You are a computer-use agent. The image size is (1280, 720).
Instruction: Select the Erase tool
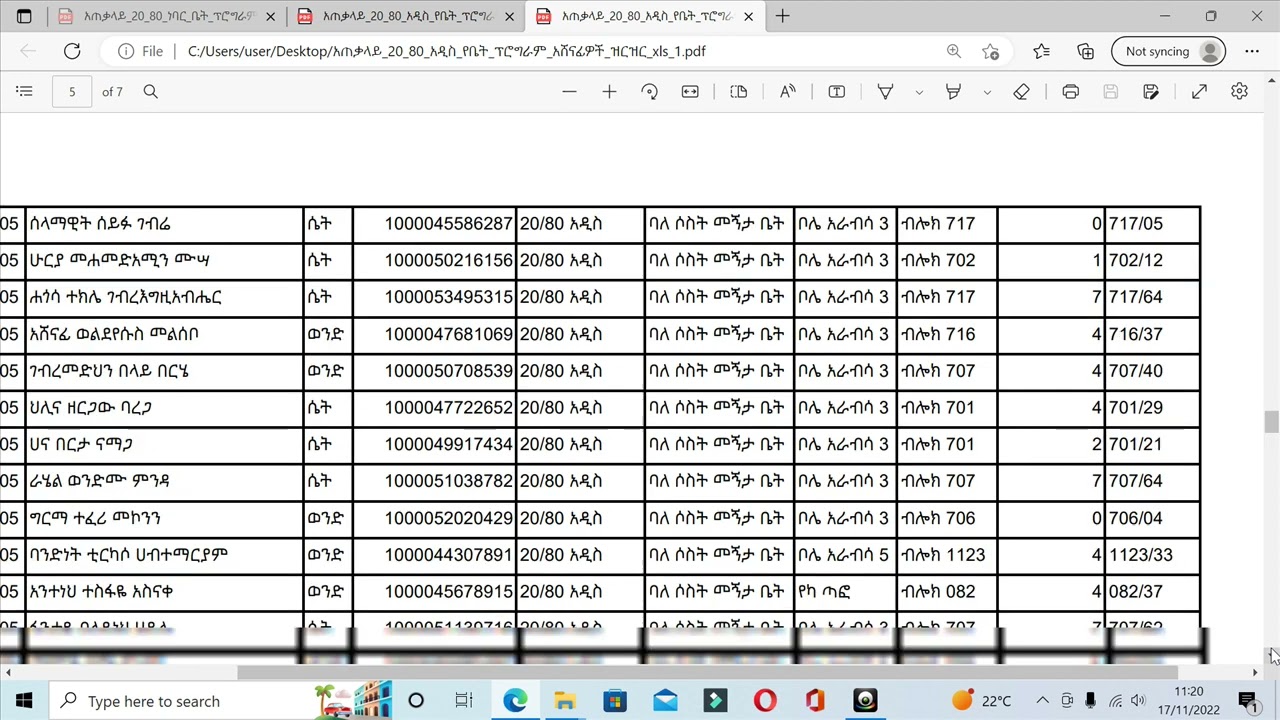[x=1021, y=92]
